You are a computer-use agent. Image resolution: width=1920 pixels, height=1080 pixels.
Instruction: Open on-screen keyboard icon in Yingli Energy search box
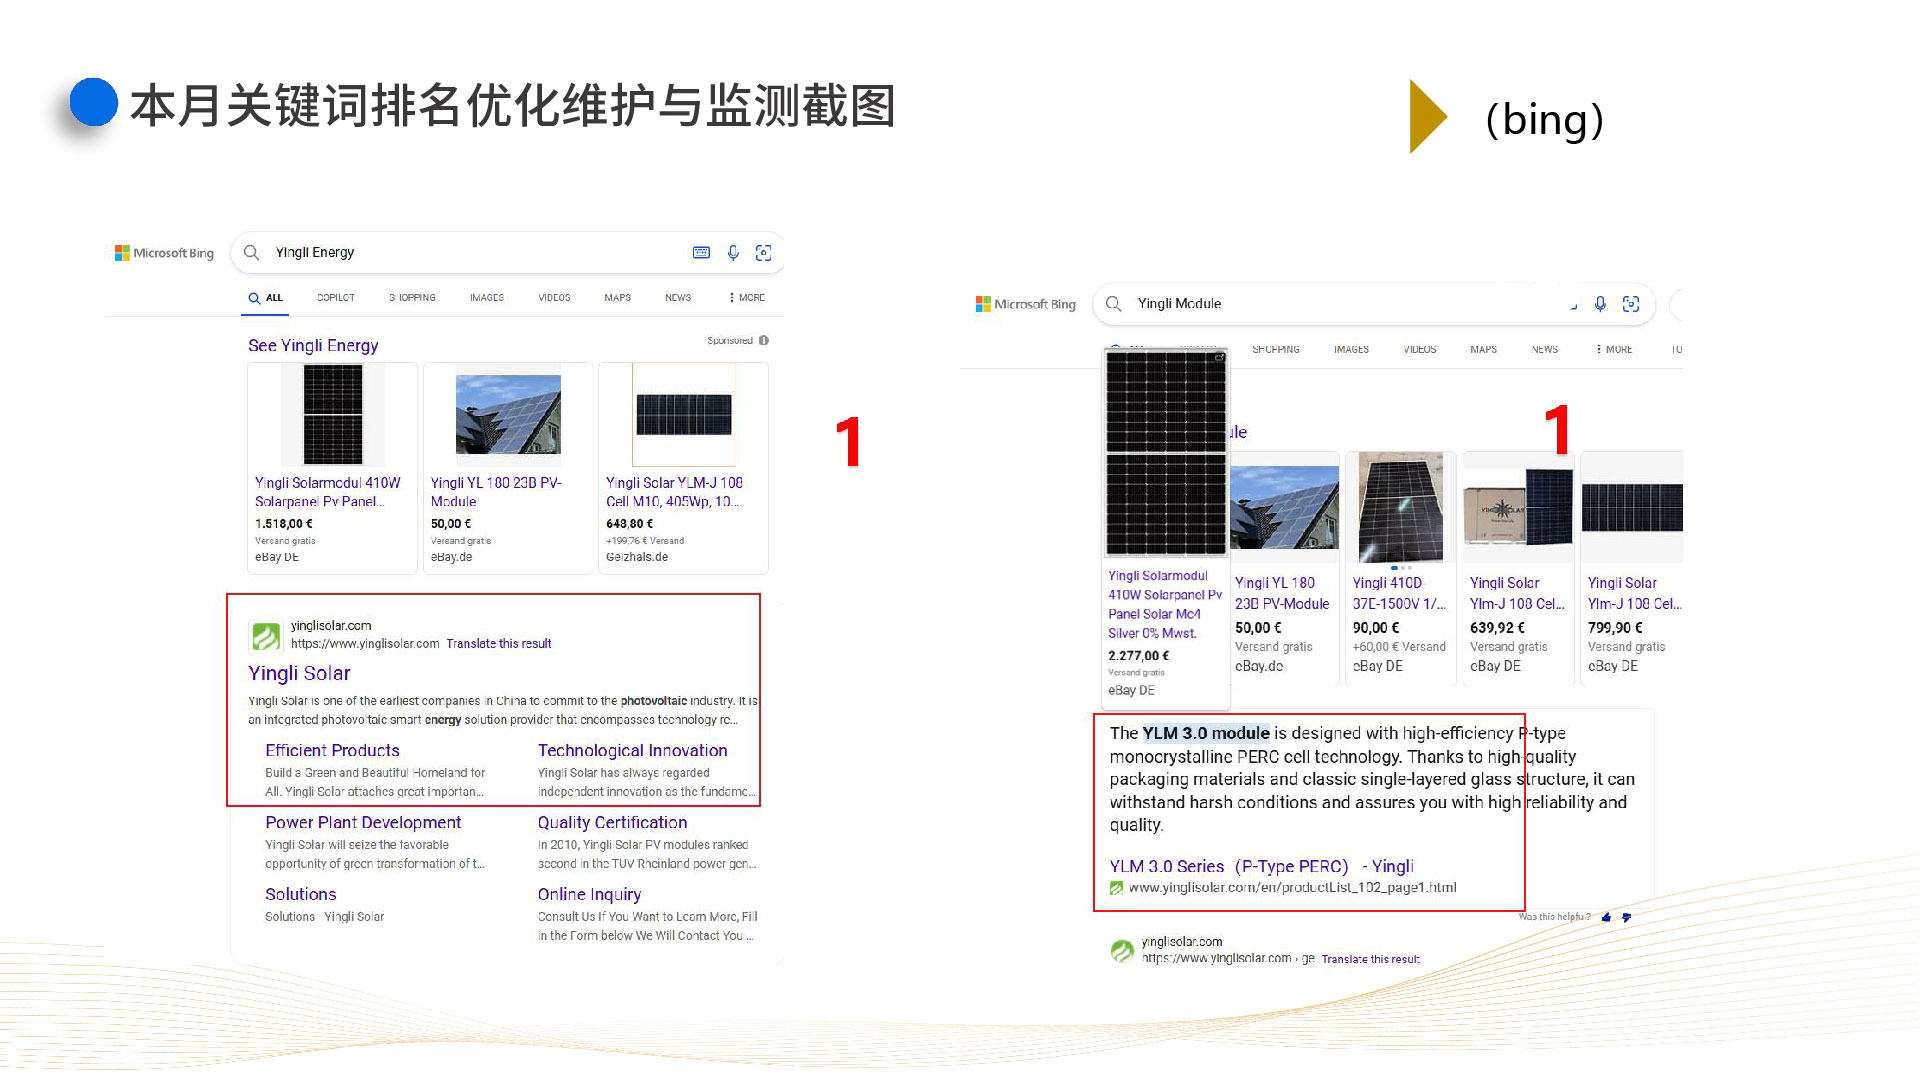click(701, 253)
